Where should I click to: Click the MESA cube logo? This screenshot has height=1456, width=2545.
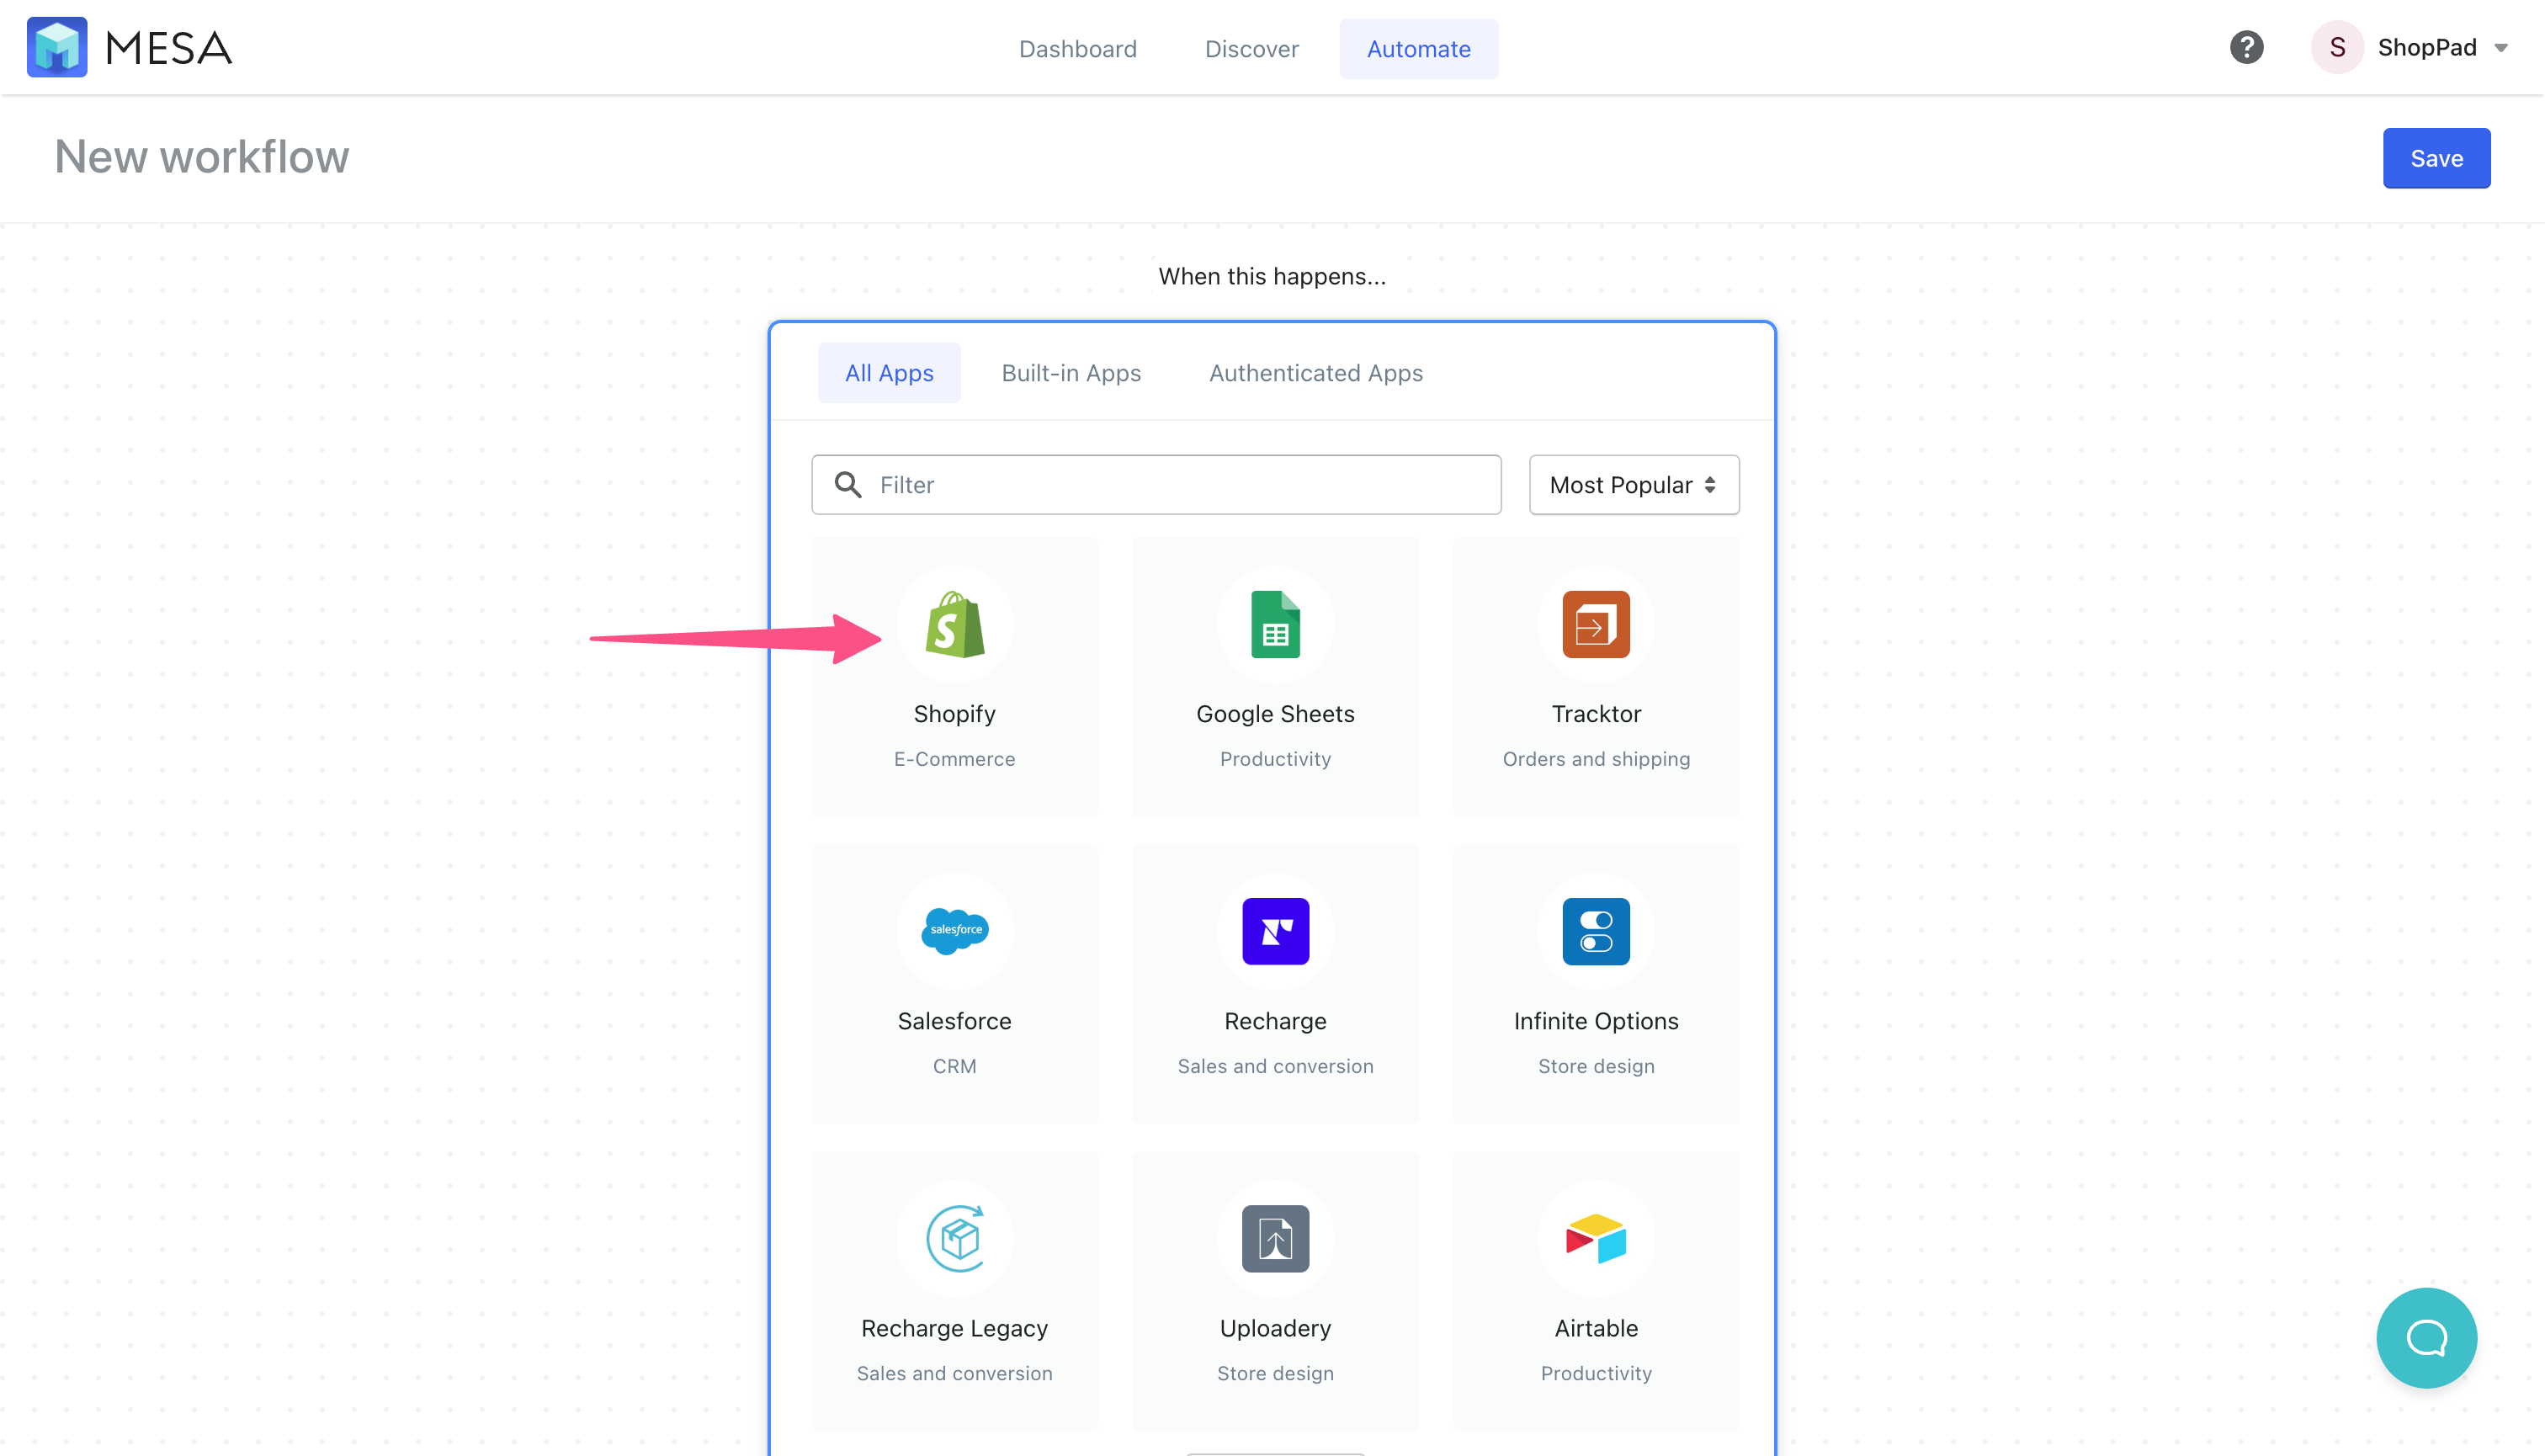(57, 47)
